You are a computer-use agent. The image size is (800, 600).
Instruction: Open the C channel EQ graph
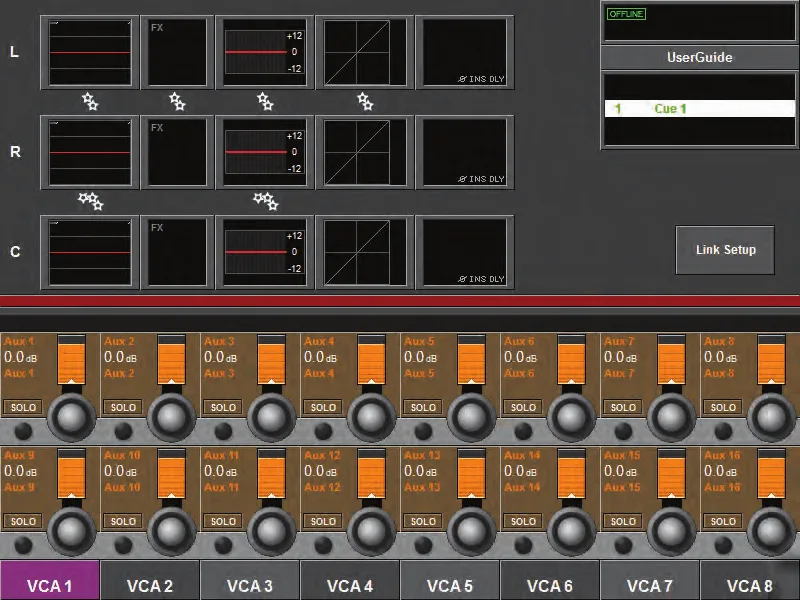pyautogui.click(x=264, y=252)
